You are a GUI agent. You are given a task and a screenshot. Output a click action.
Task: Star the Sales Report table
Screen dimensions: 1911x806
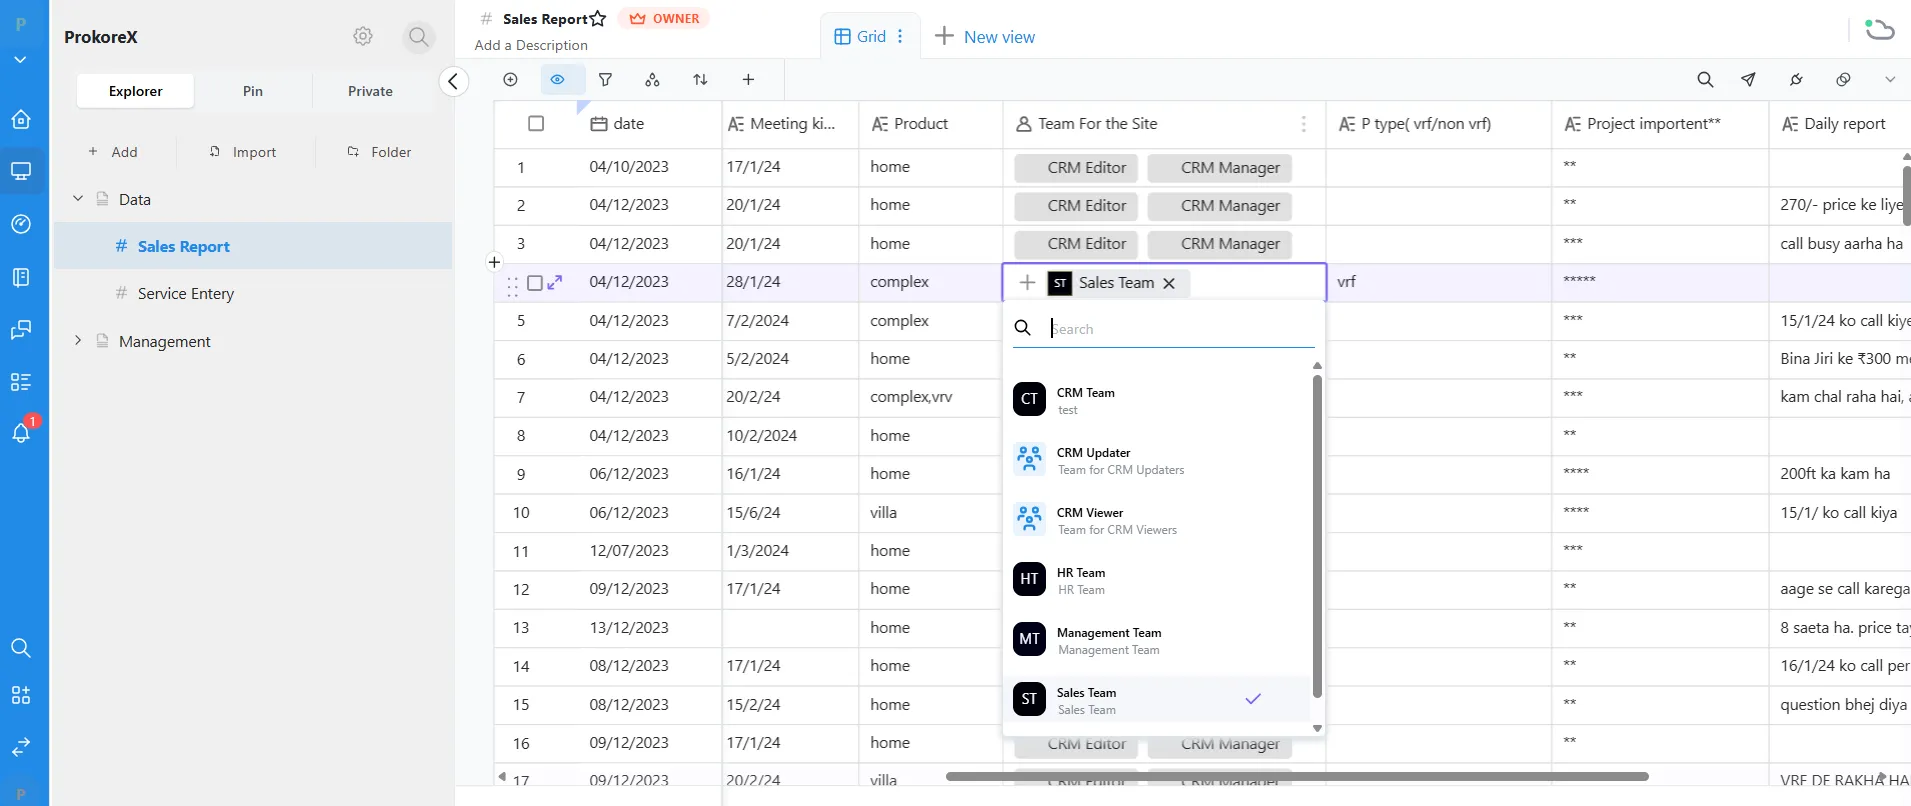coord(598,19)
